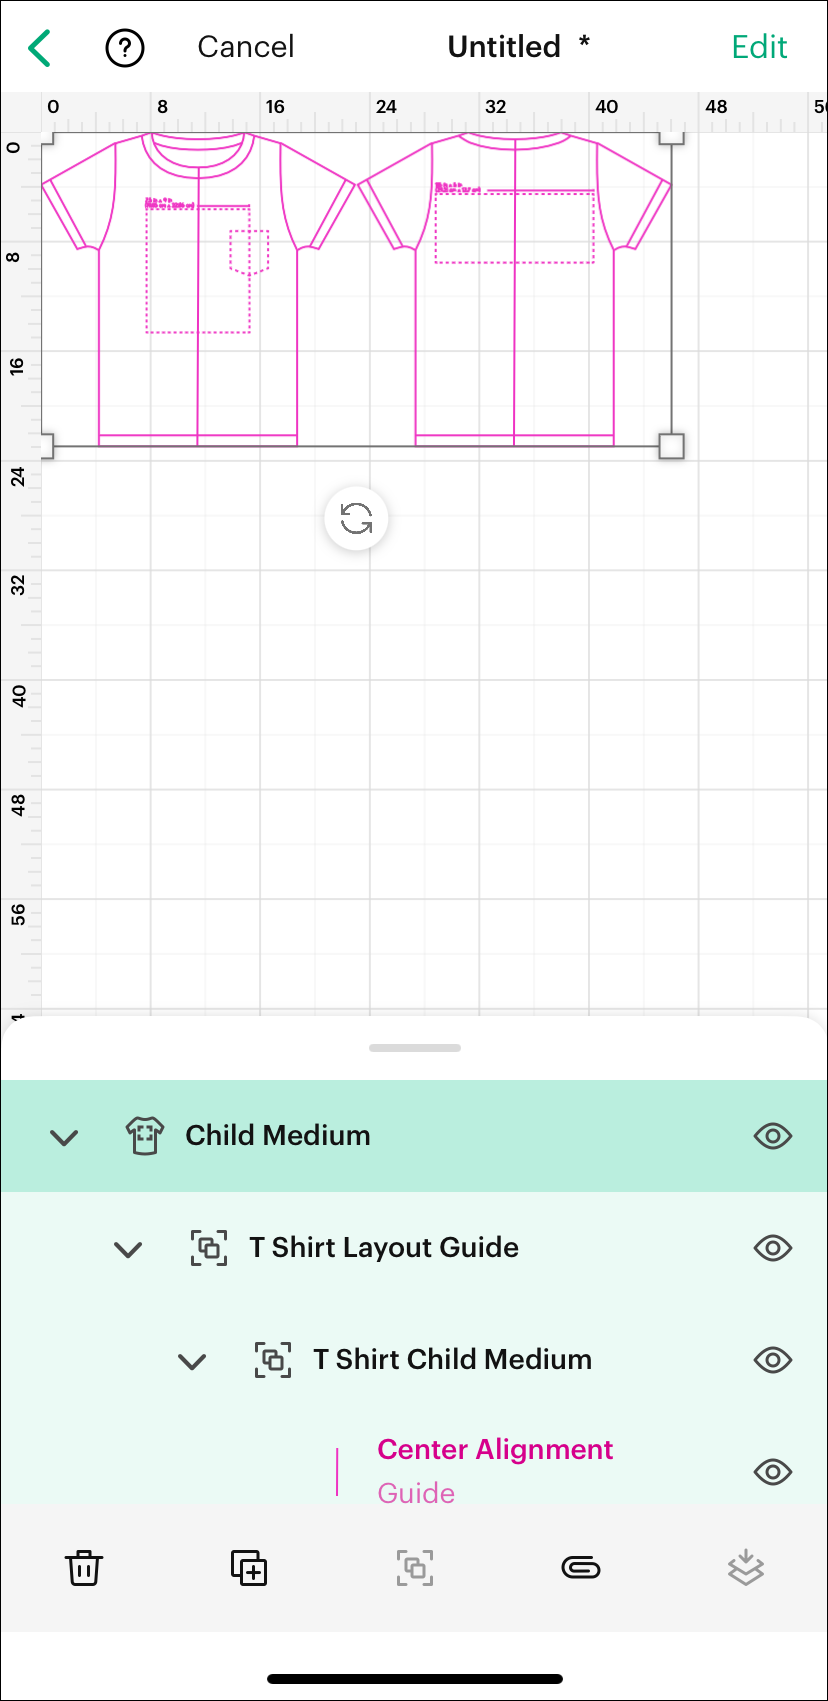Screen dimensions: 828x1701
Task: Collapse the T Shirt Child Medium group
Action: 192,1360
